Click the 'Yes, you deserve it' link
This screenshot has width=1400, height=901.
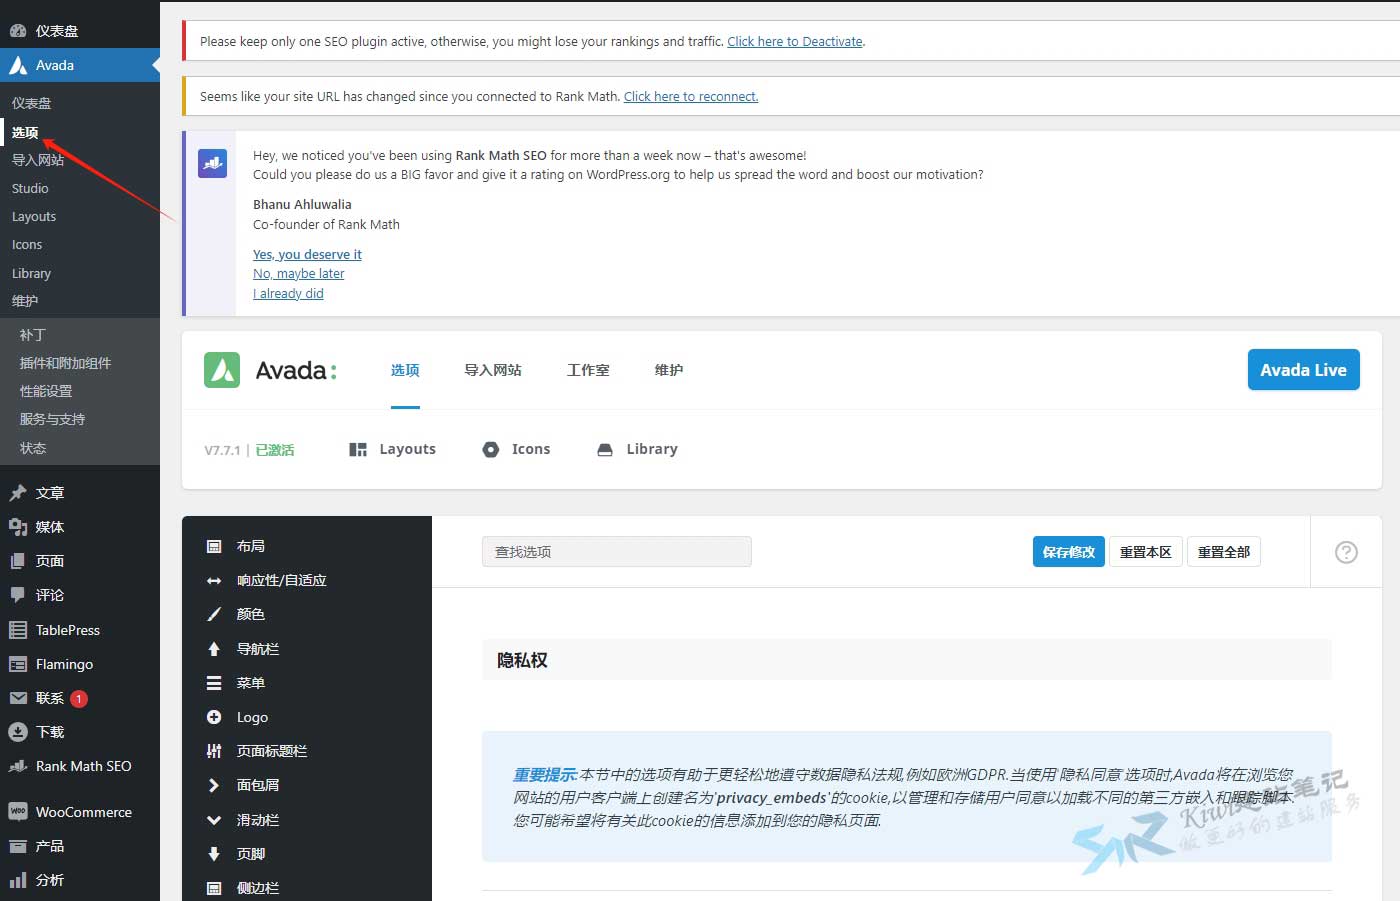click(307, 254)
